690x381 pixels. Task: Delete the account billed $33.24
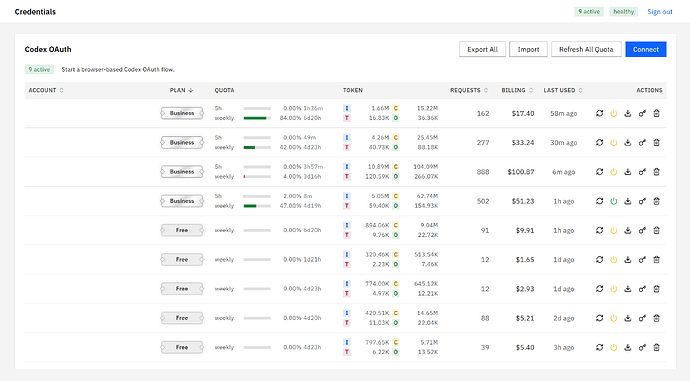pos(657,143)
